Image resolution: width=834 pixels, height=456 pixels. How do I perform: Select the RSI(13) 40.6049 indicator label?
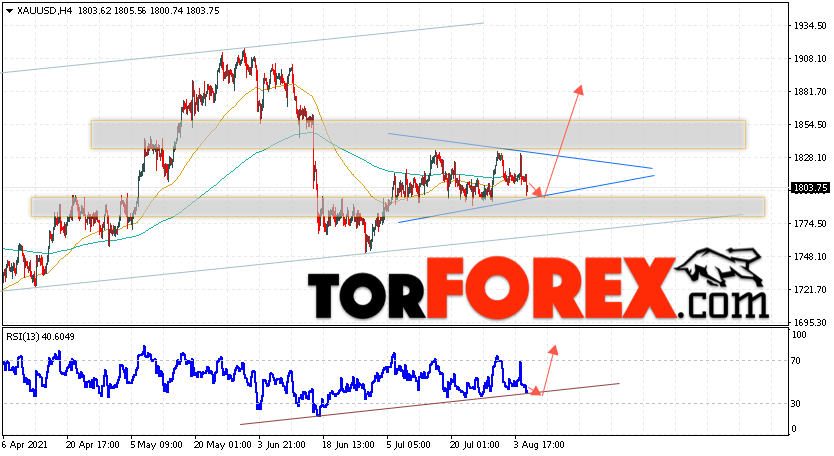(40, 337)
